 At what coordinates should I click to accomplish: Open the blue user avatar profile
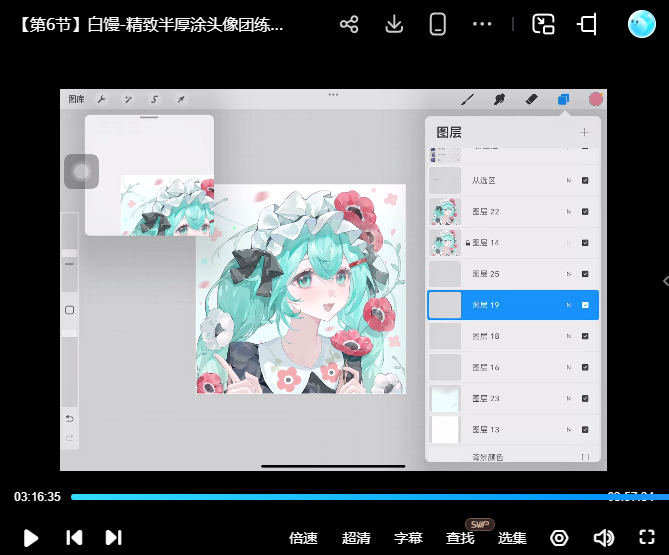tap(642, 24)
